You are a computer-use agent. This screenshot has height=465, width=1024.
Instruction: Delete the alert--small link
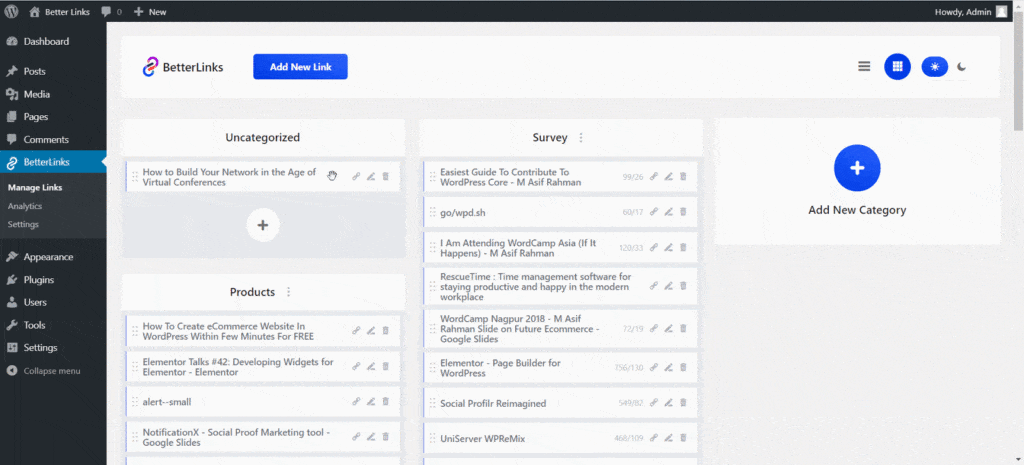[385, 402]
